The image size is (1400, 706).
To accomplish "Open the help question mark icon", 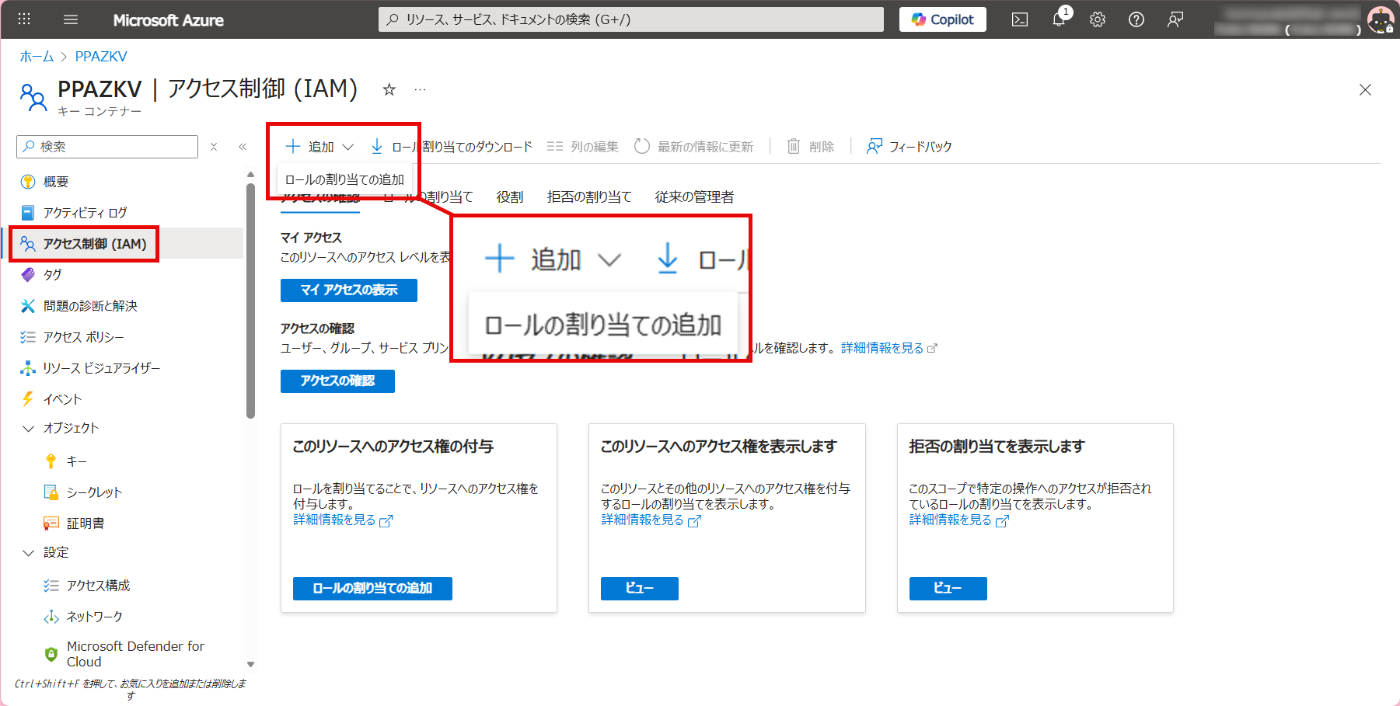I will point(1136,19).
